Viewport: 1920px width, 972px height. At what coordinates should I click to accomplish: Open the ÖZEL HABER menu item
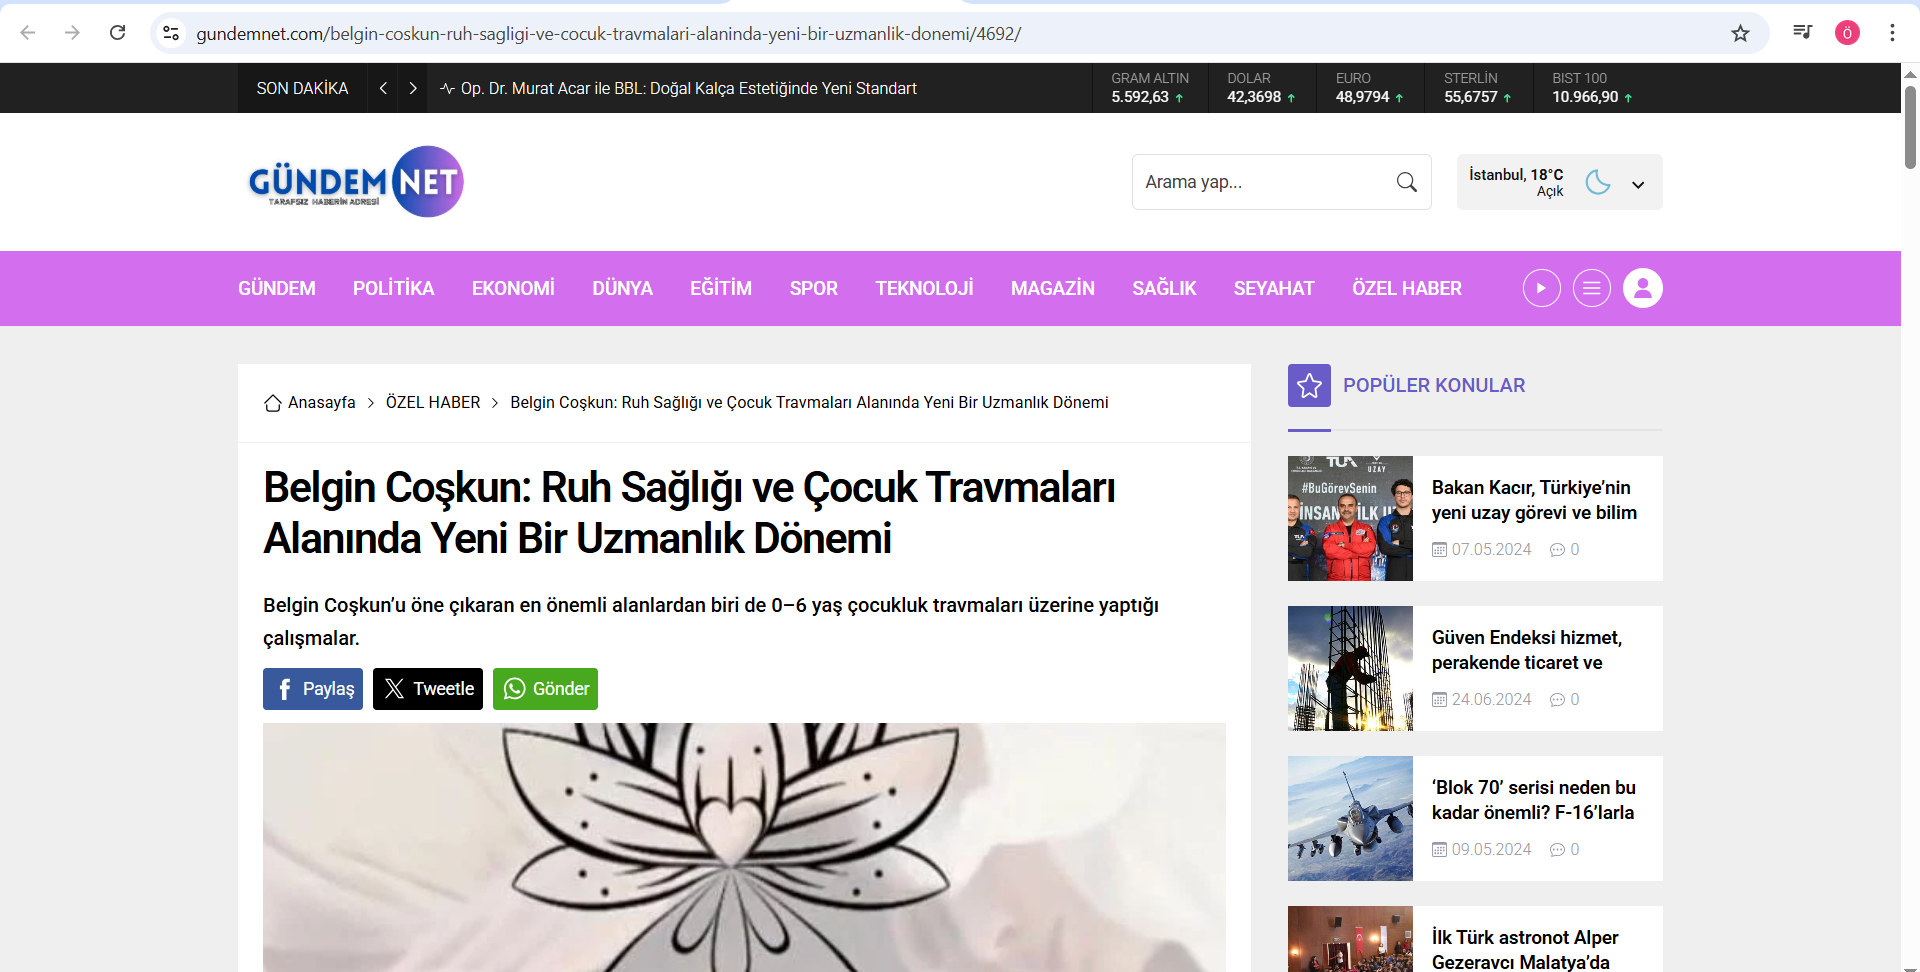(x=1407, y=288)
